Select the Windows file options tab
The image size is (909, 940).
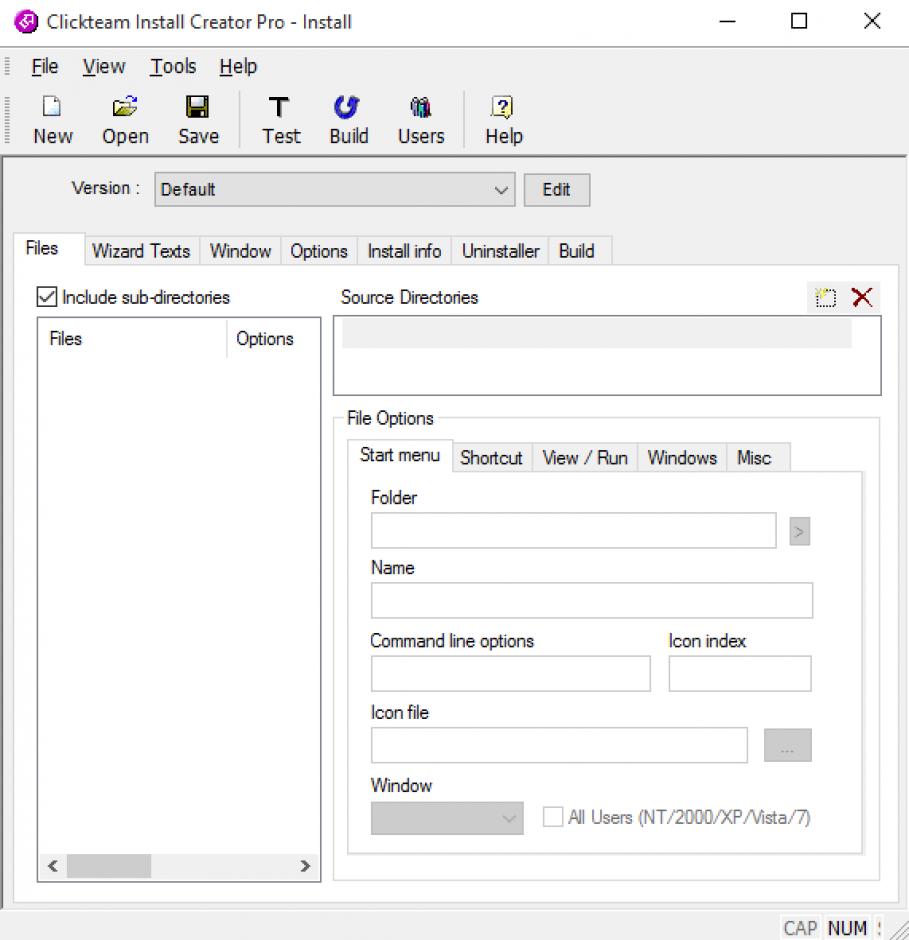[x=682, y=458]
